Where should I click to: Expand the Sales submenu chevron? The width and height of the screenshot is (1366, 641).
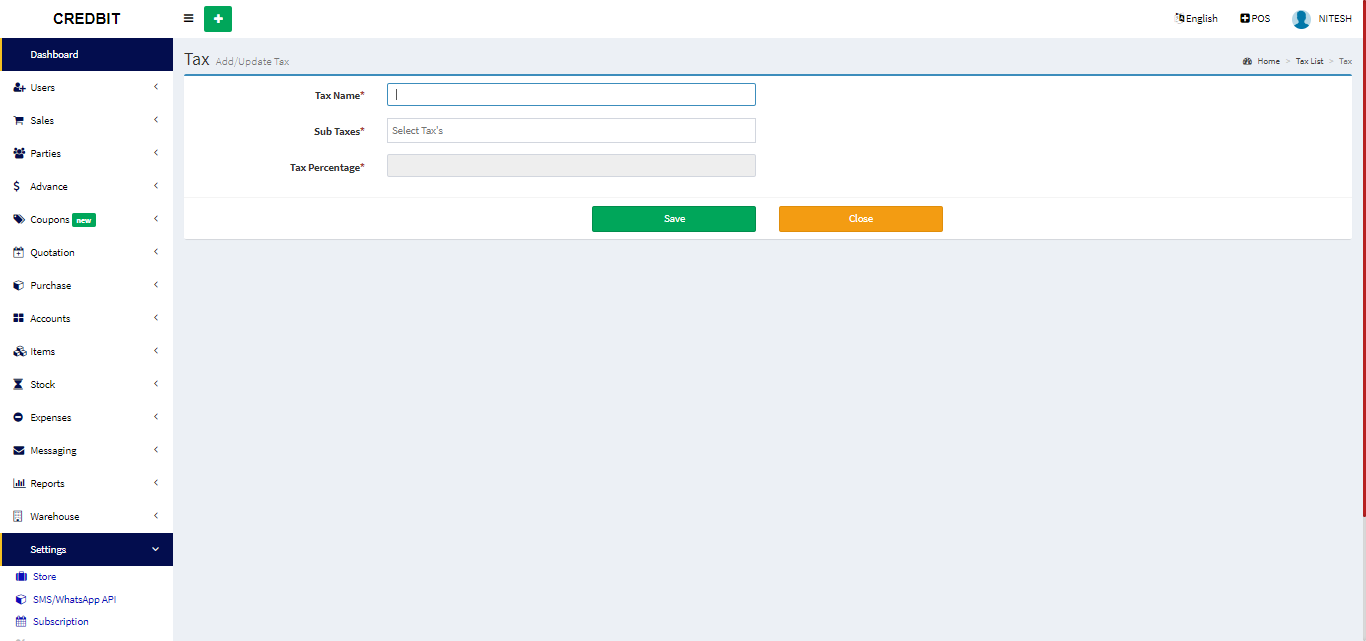[156, 120]
